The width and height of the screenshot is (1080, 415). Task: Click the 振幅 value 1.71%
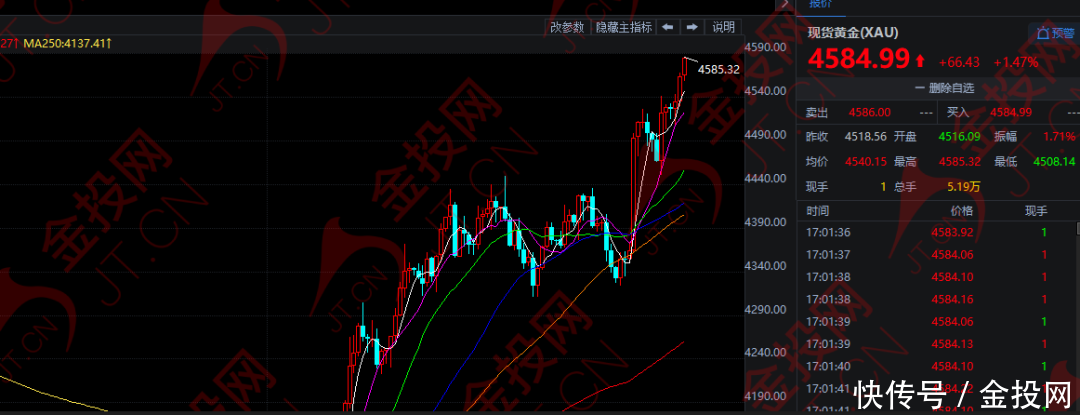1059,136
